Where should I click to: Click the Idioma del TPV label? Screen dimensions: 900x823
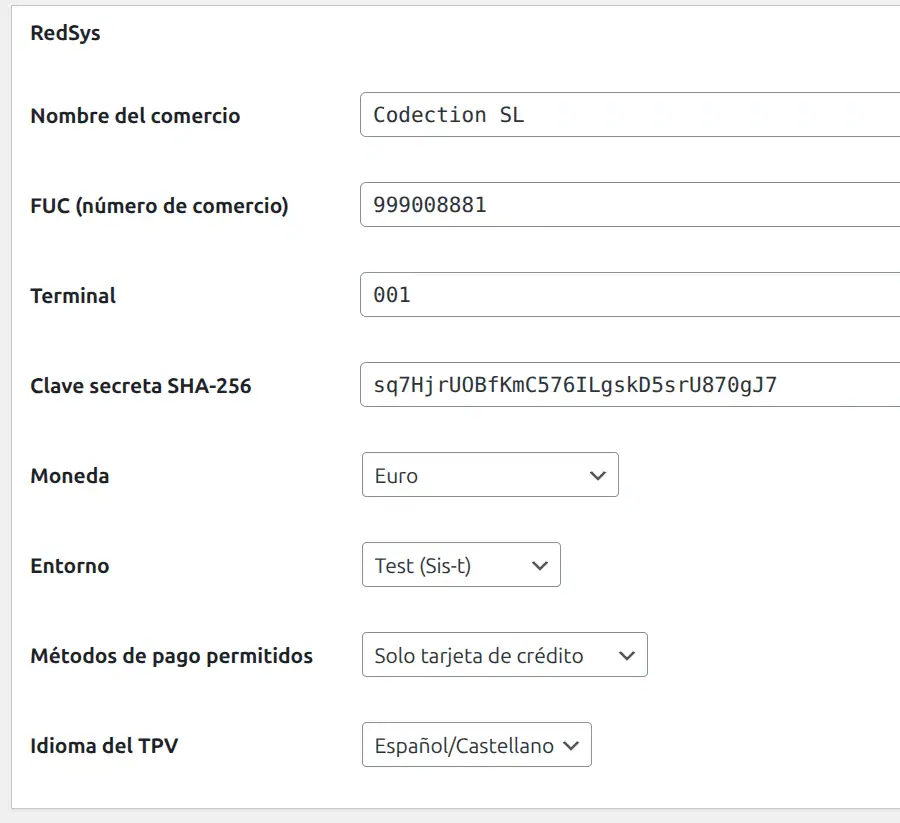[x=104, y=746]
